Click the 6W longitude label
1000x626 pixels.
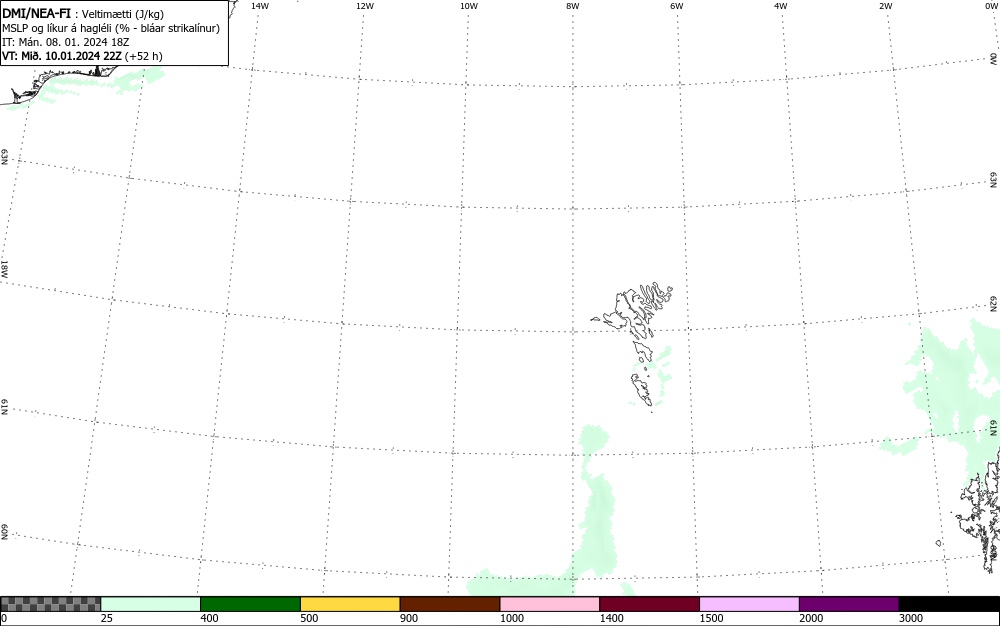[677, 6]
